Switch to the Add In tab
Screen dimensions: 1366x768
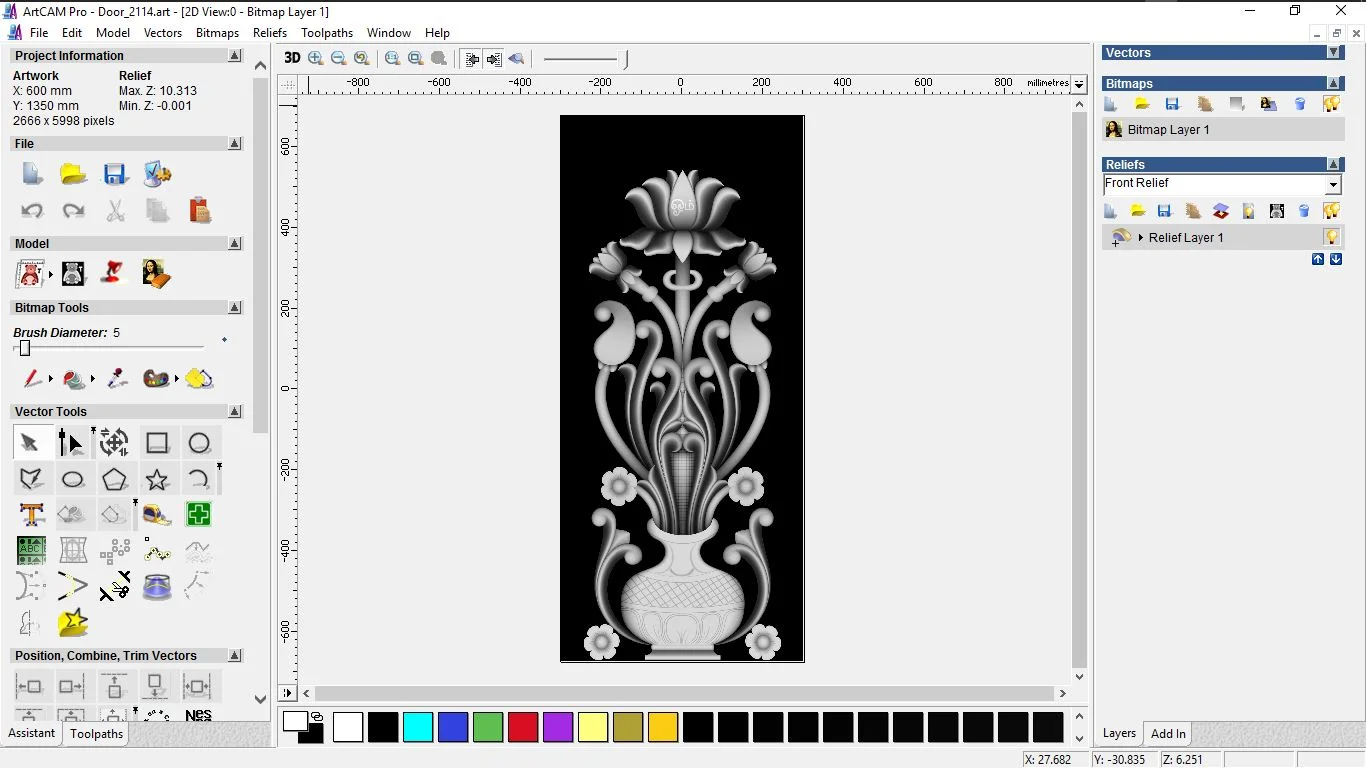(1168, 733)
